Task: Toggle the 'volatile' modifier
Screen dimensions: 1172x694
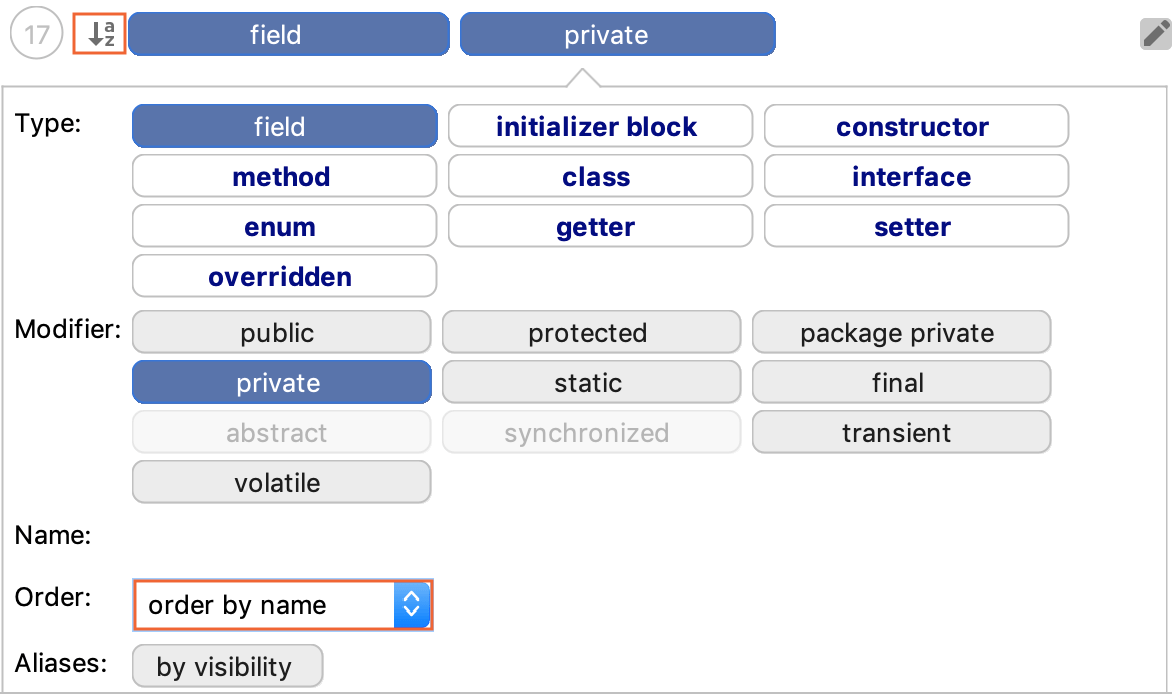Action: 281,483
